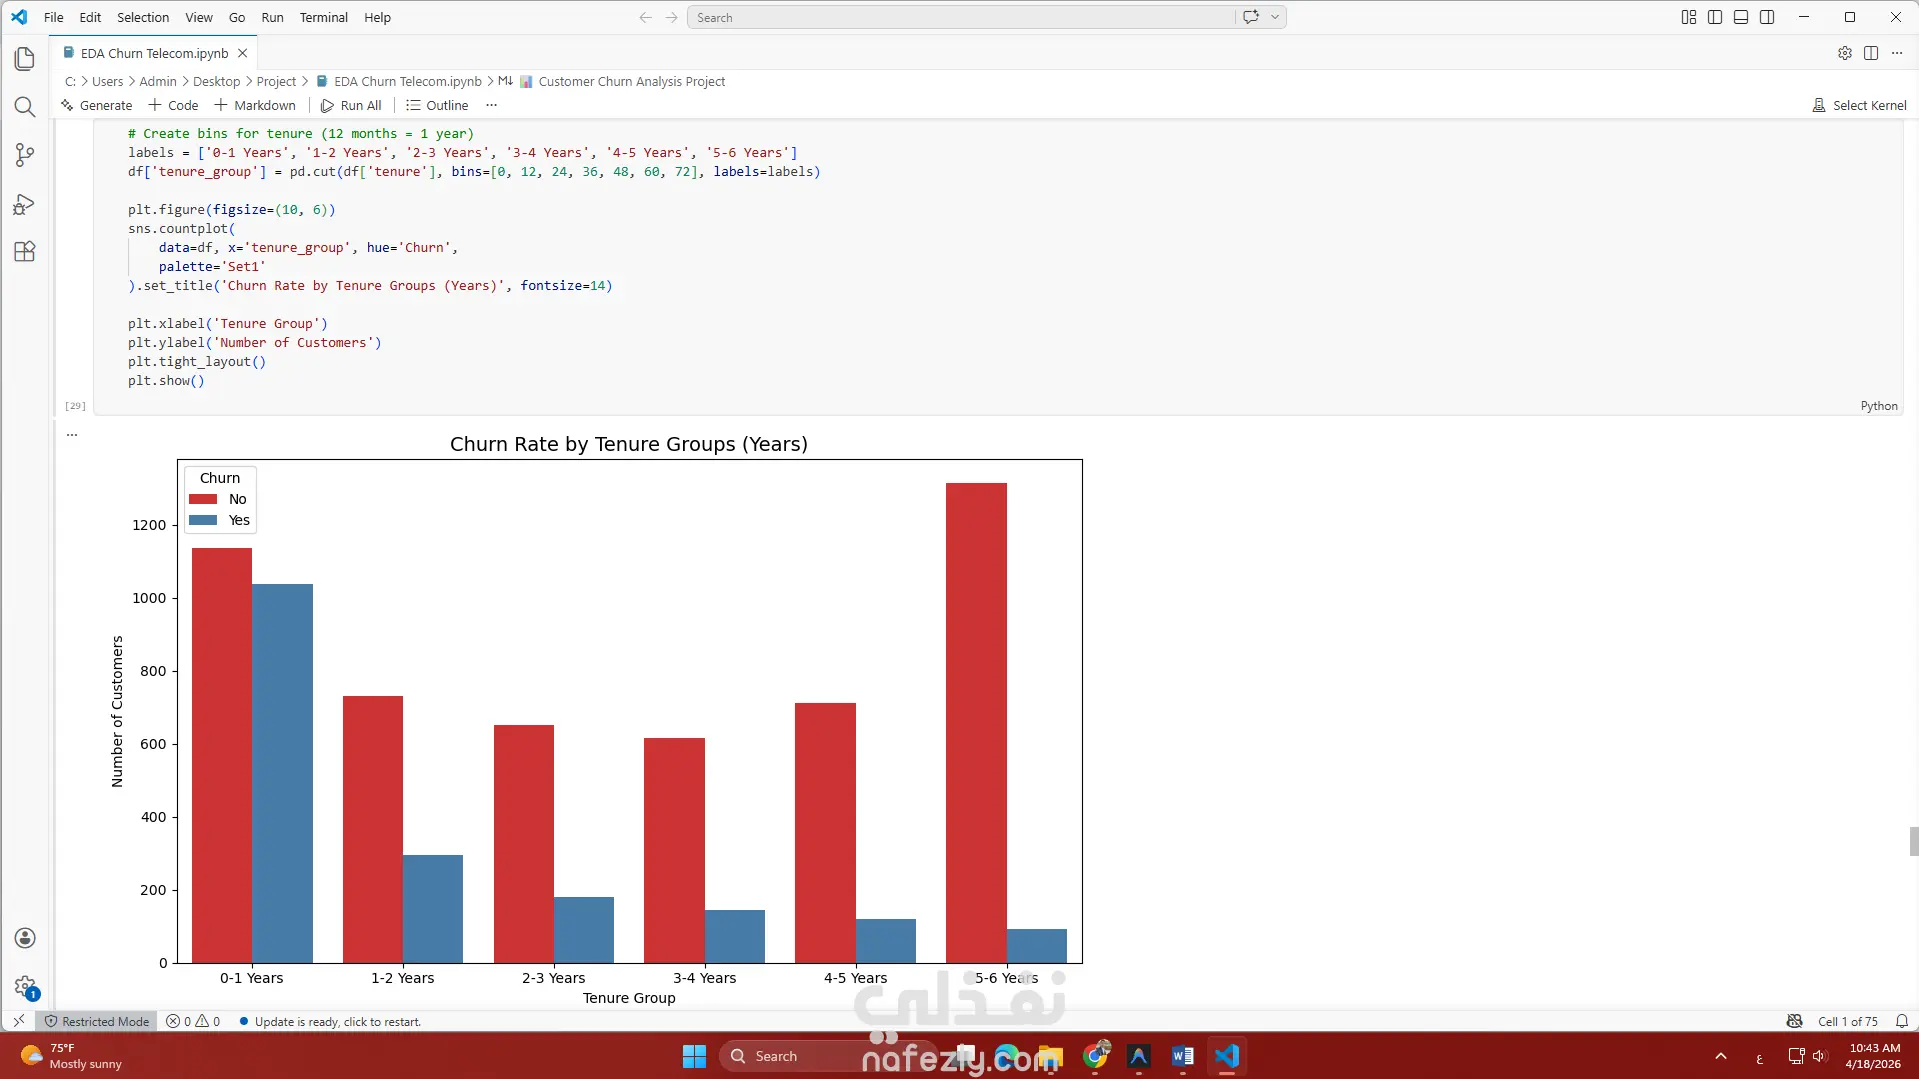Viewport: 1919px width, 1079px height.
Task: Add a new Code cell
Action: pyautogui.click(x=174, y=105)
